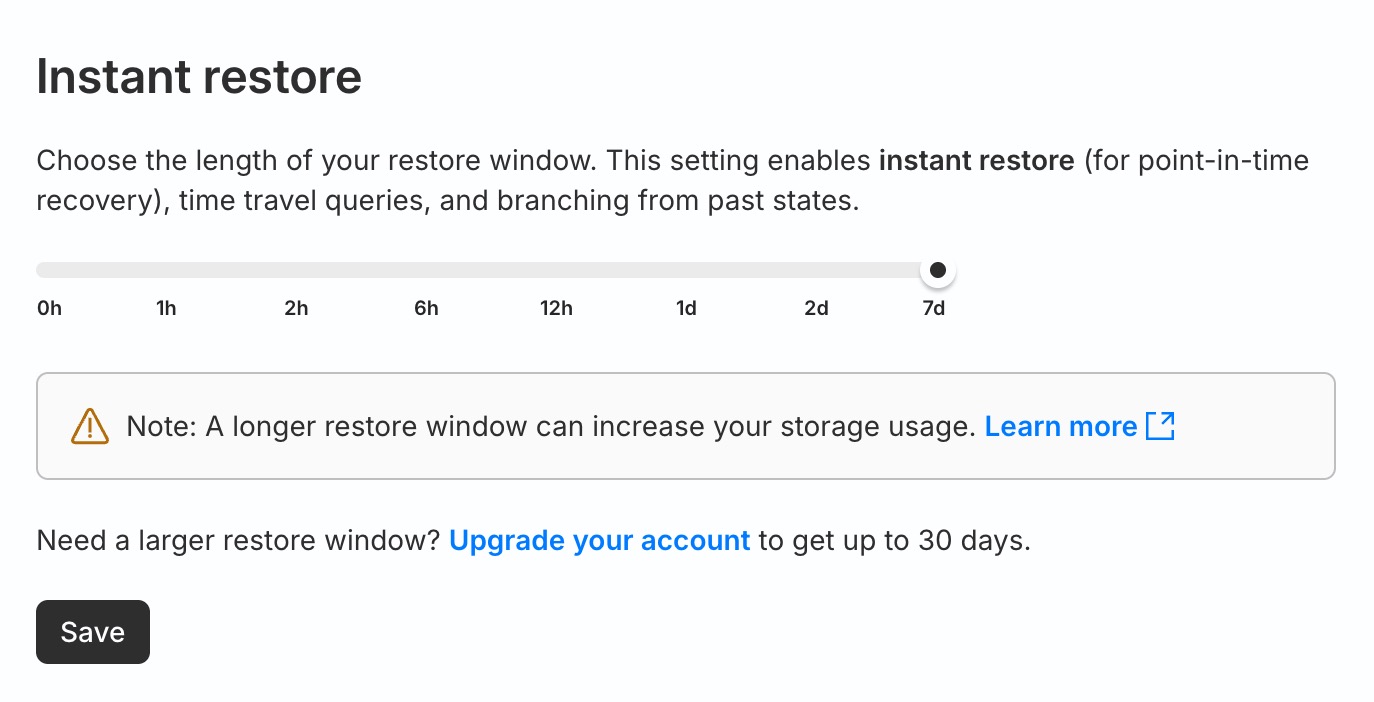Click the warning triangle icon in the note

[90, 426]
